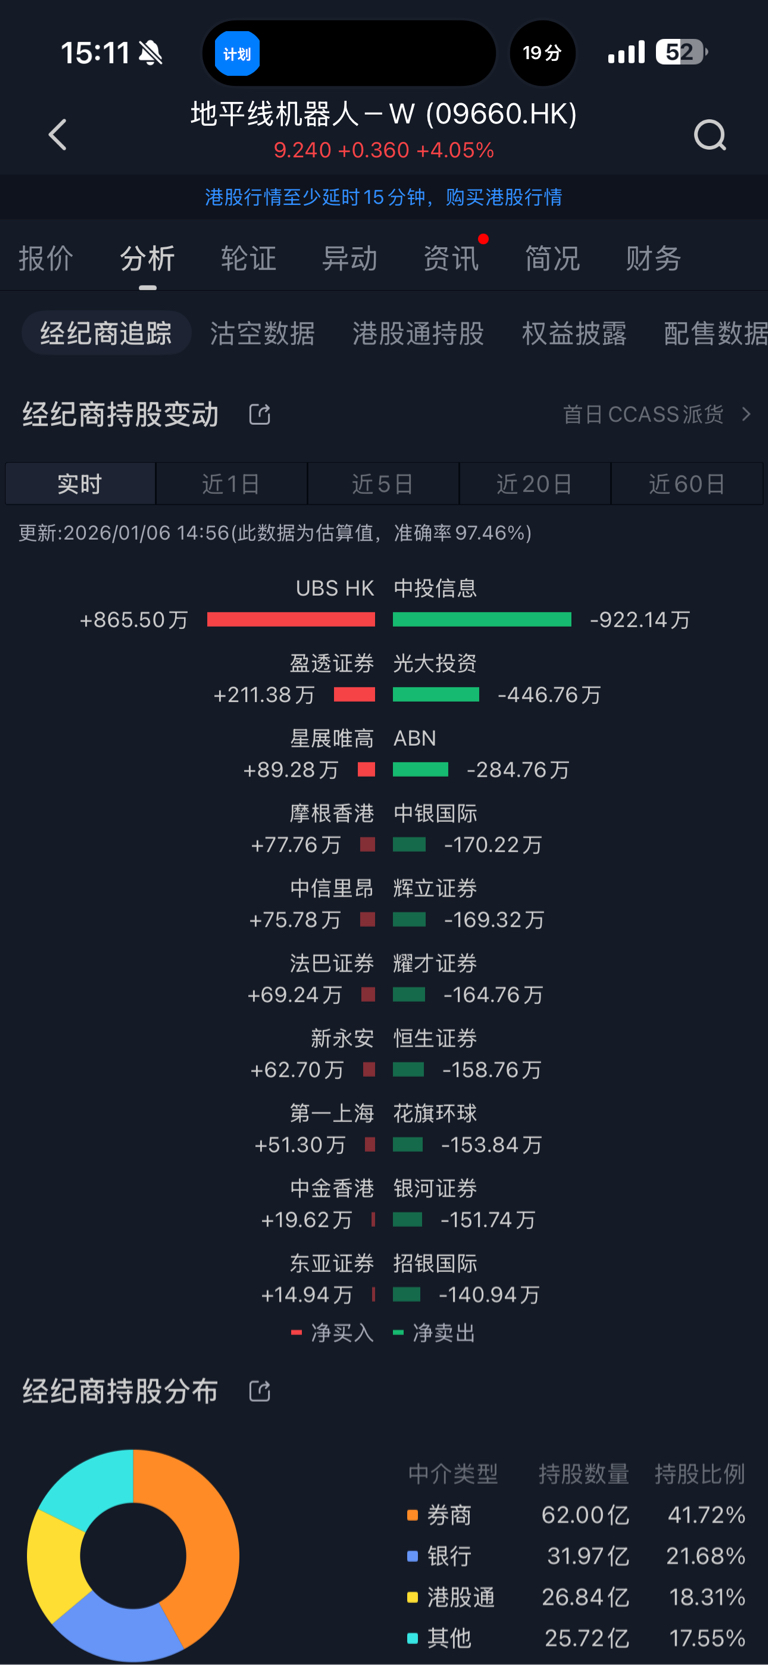768x1665 pixels.
Task: Switch to the 近60日 range
Action: coord(686,484)
